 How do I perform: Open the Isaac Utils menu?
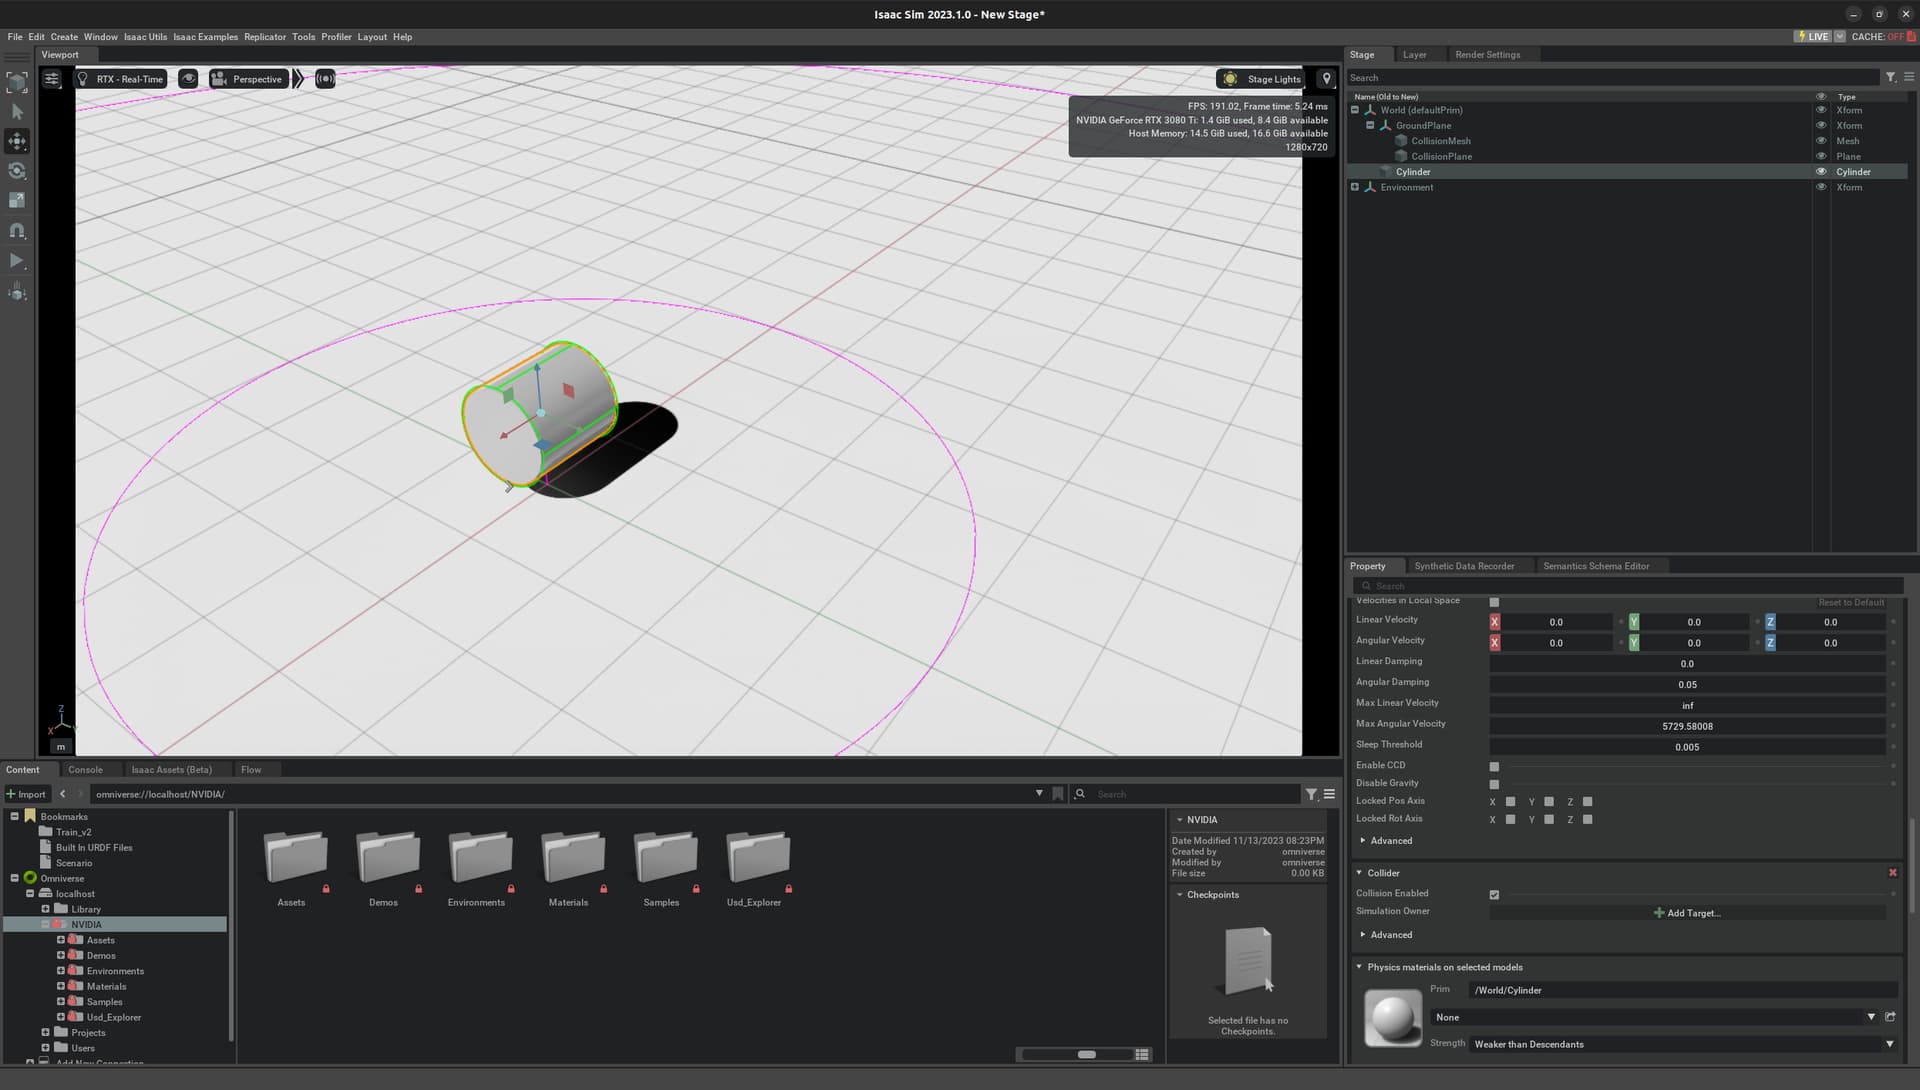(x=145, y=37)
